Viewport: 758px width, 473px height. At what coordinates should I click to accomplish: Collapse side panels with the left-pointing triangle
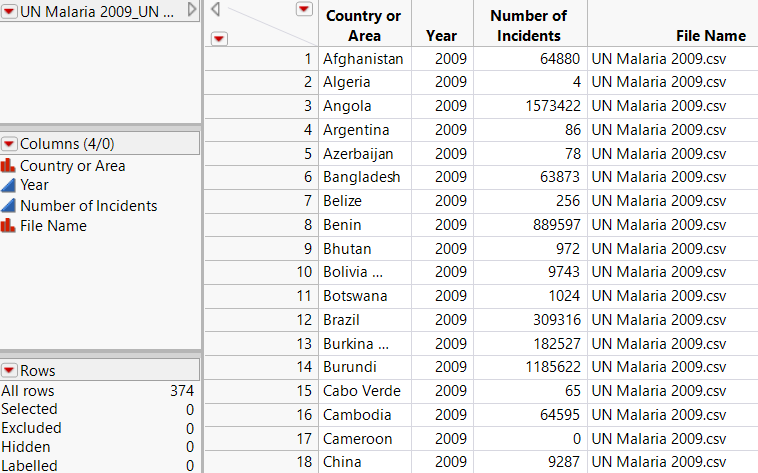[x=215, y=10]
